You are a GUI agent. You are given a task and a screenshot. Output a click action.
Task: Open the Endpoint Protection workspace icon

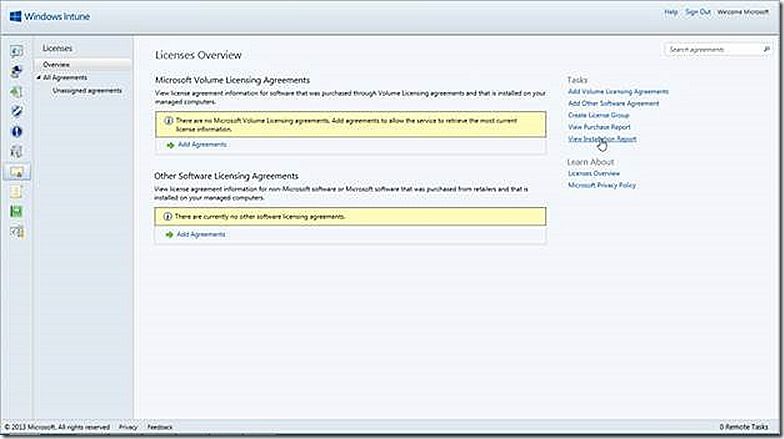tap(16, 112)
